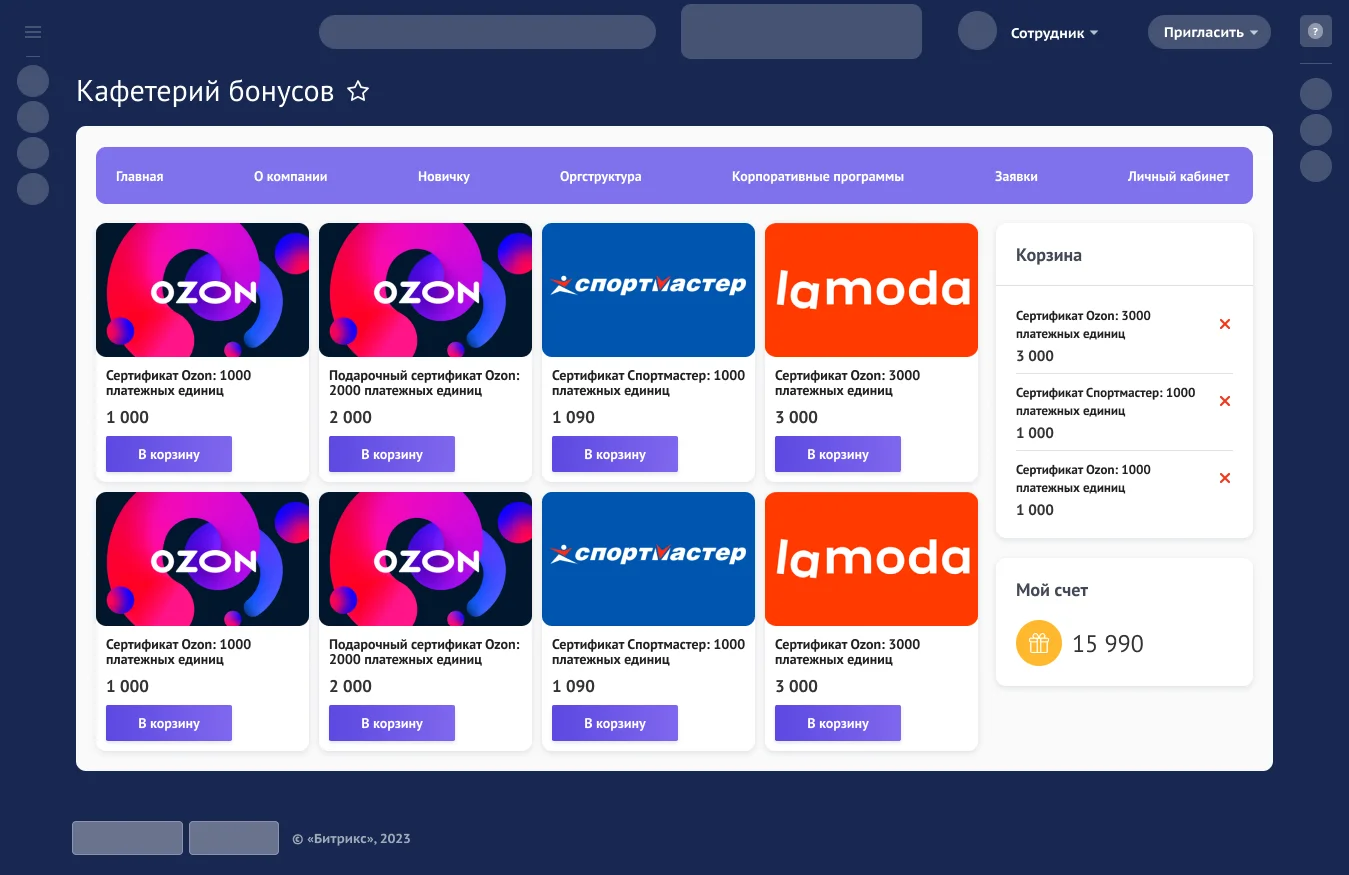
Task: Add bottom-row lamoda 3000 certificate to cart
Action: (x=838, y=723)
